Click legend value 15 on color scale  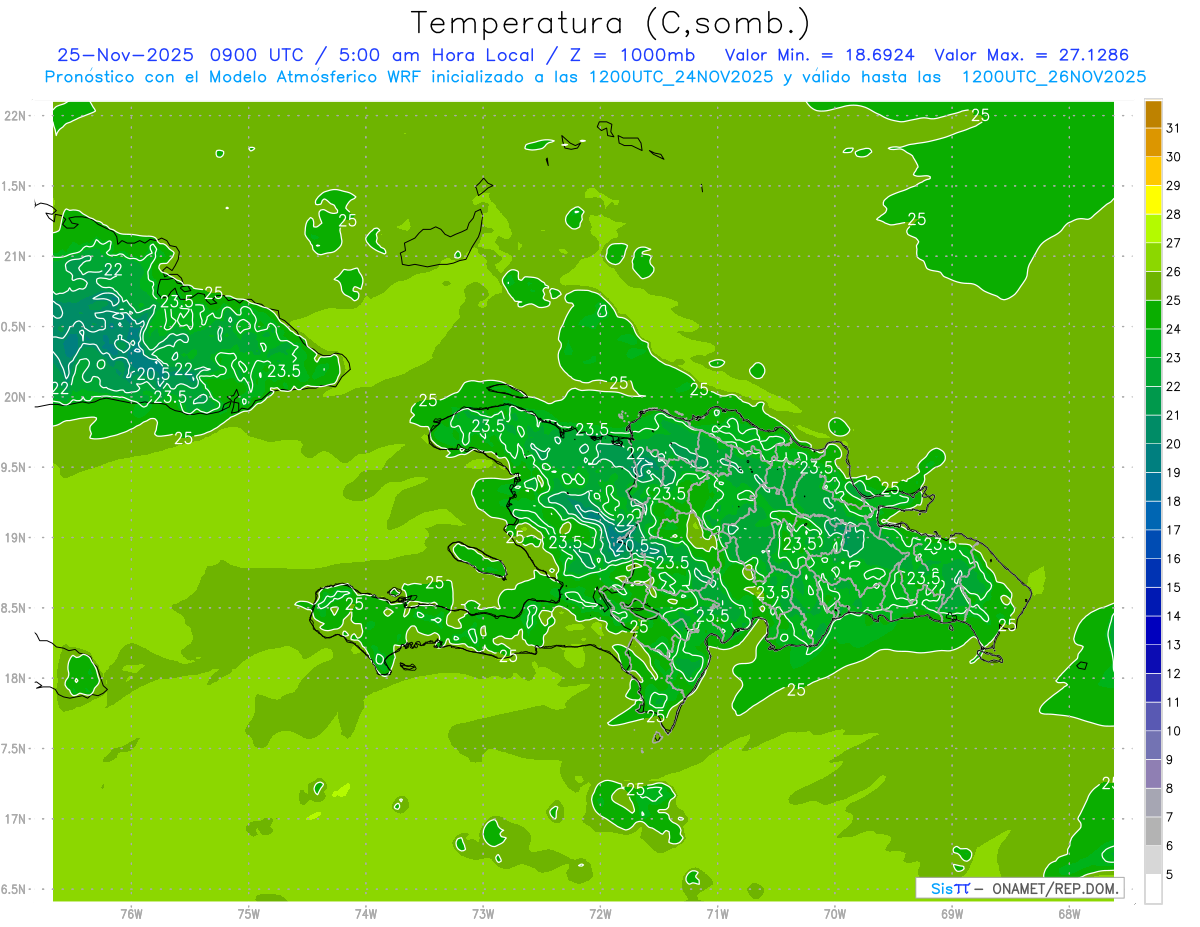1174,587
